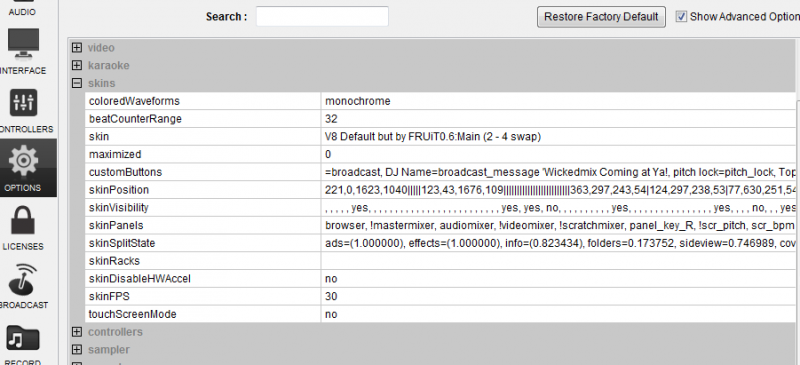Click Restore Factory Default button
This screenshot has width=800, height=365.
pyautogui.click(x=601, y=17)
